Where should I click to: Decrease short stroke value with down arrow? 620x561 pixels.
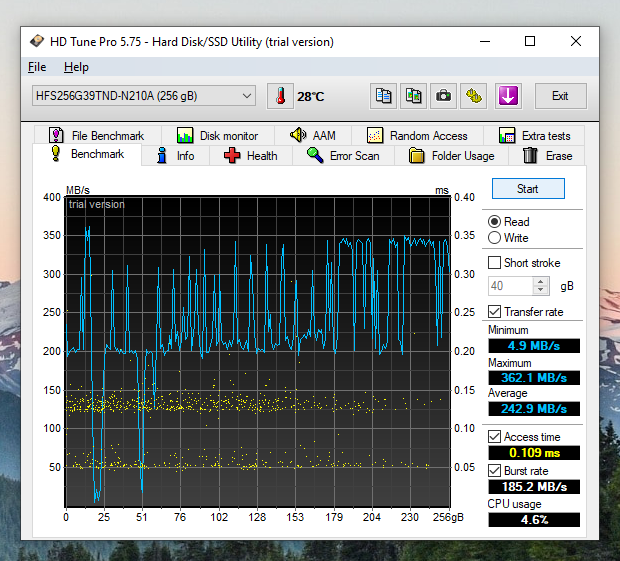coord(541,290)
